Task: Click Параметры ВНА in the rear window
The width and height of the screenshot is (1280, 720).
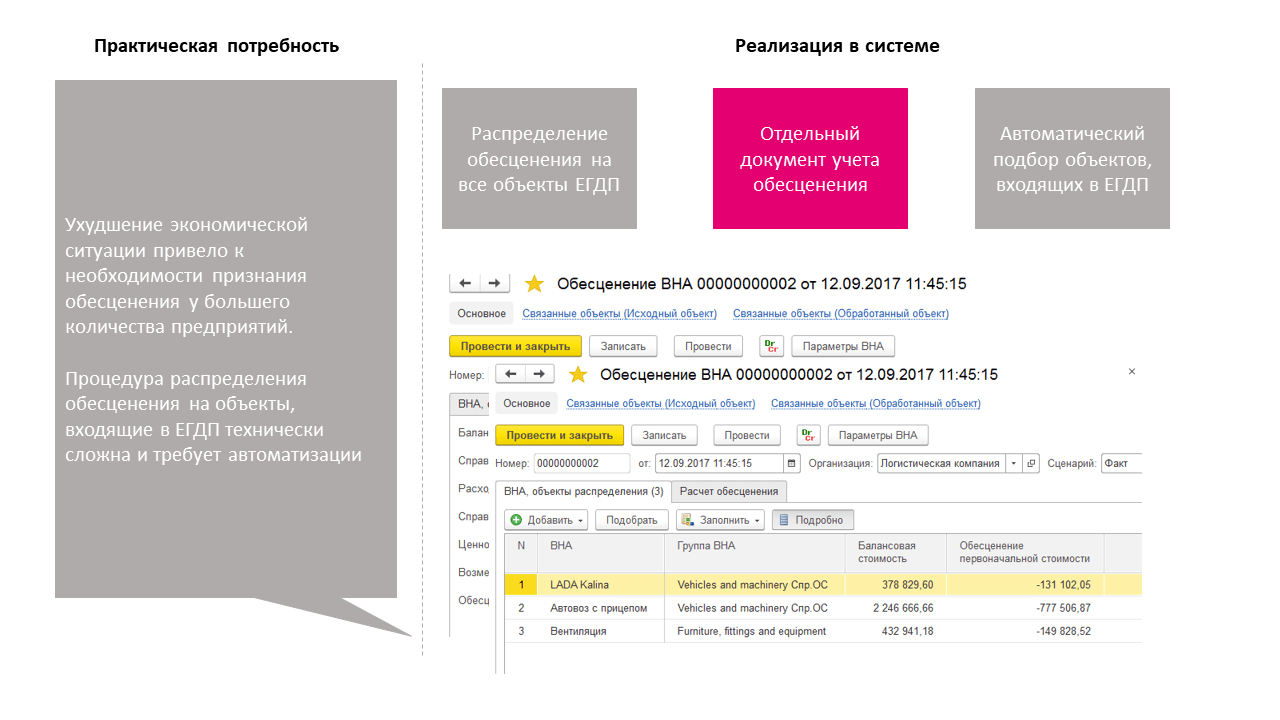Action: point(843,346)
